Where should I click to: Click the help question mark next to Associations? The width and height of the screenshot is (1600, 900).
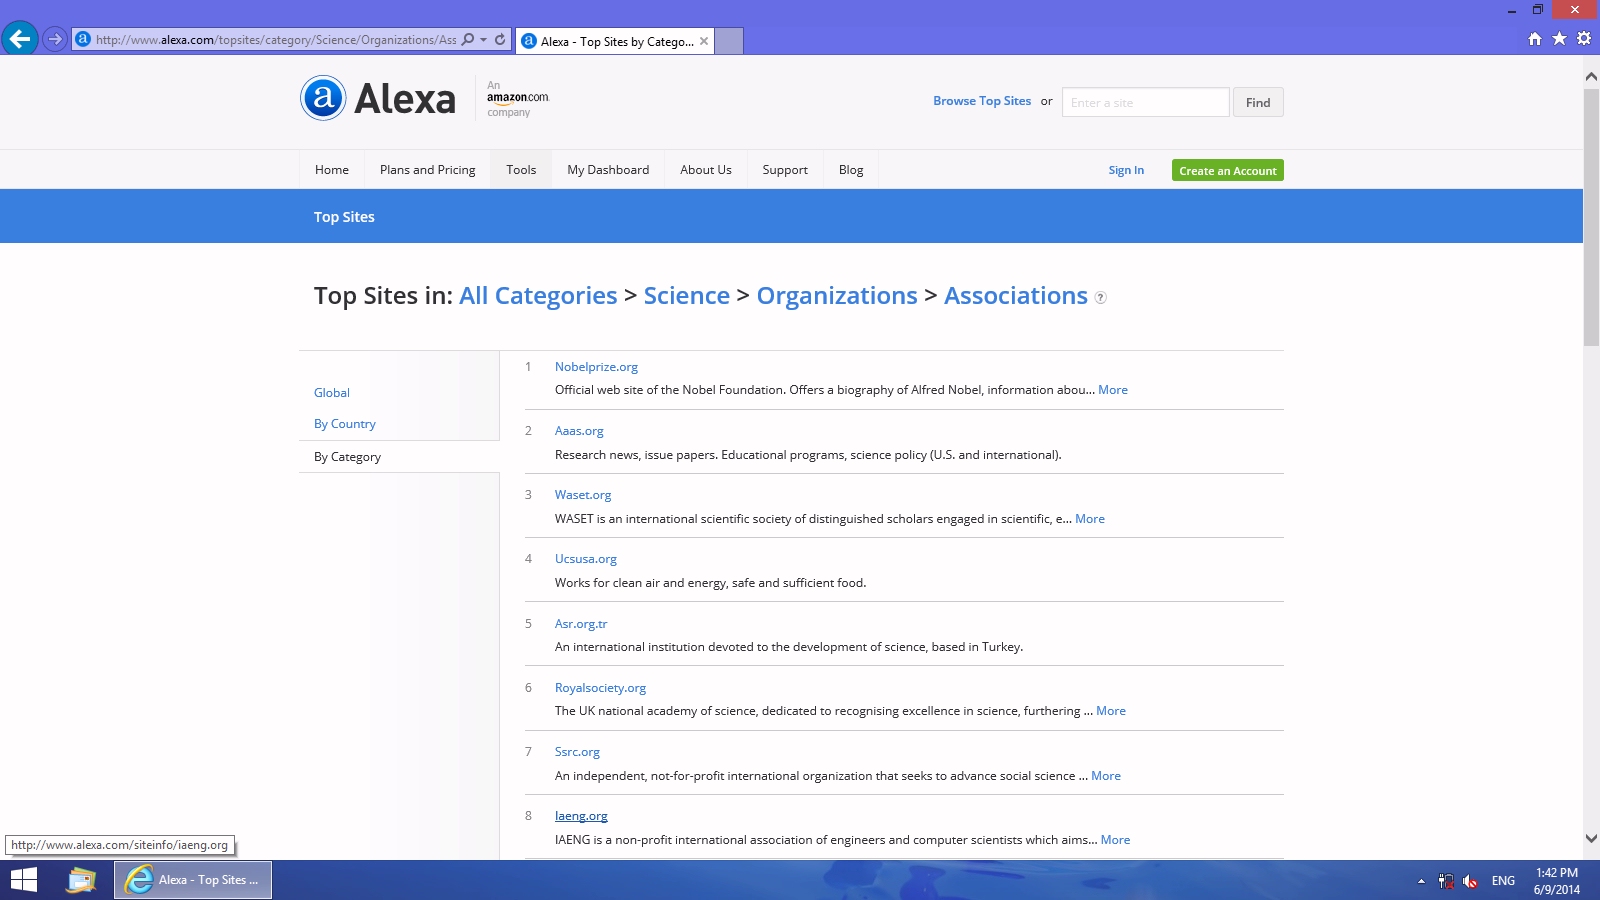pyautogui.click(x=1100, y=298)
